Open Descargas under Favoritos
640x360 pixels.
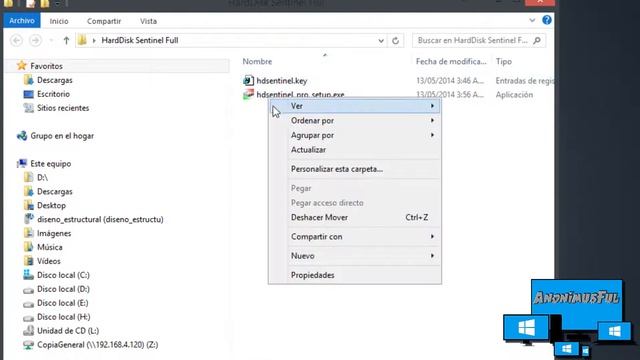(x=55, y=80)
